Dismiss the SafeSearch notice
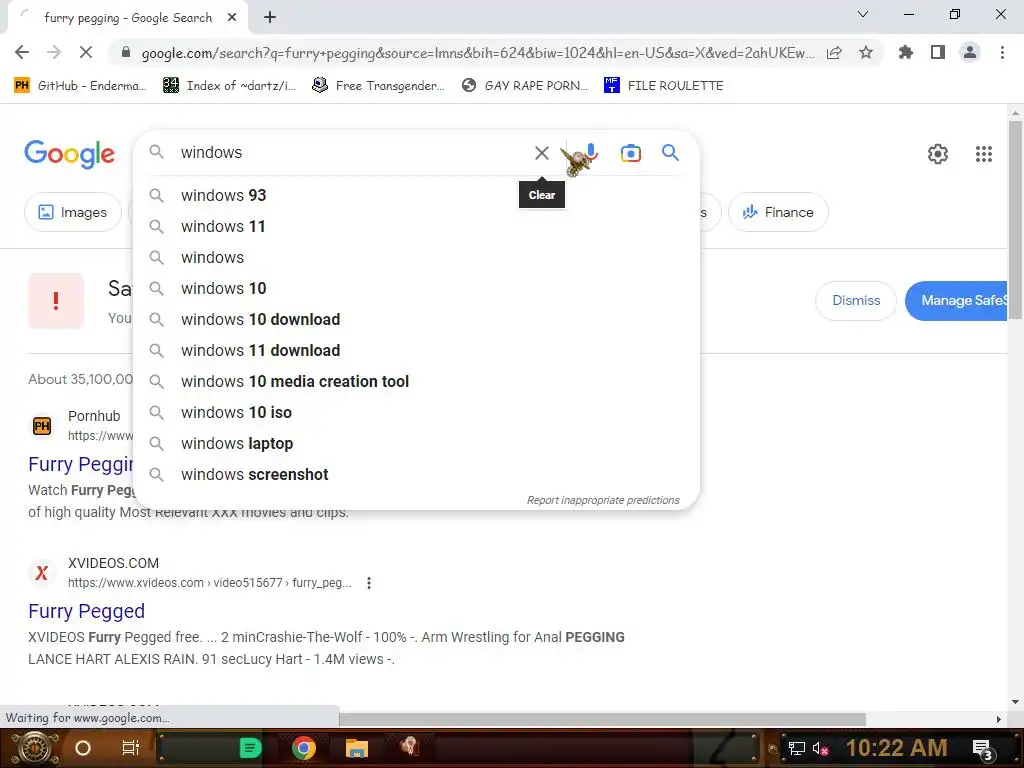The width and height of the screenshot is (1024, 768). 856,300
